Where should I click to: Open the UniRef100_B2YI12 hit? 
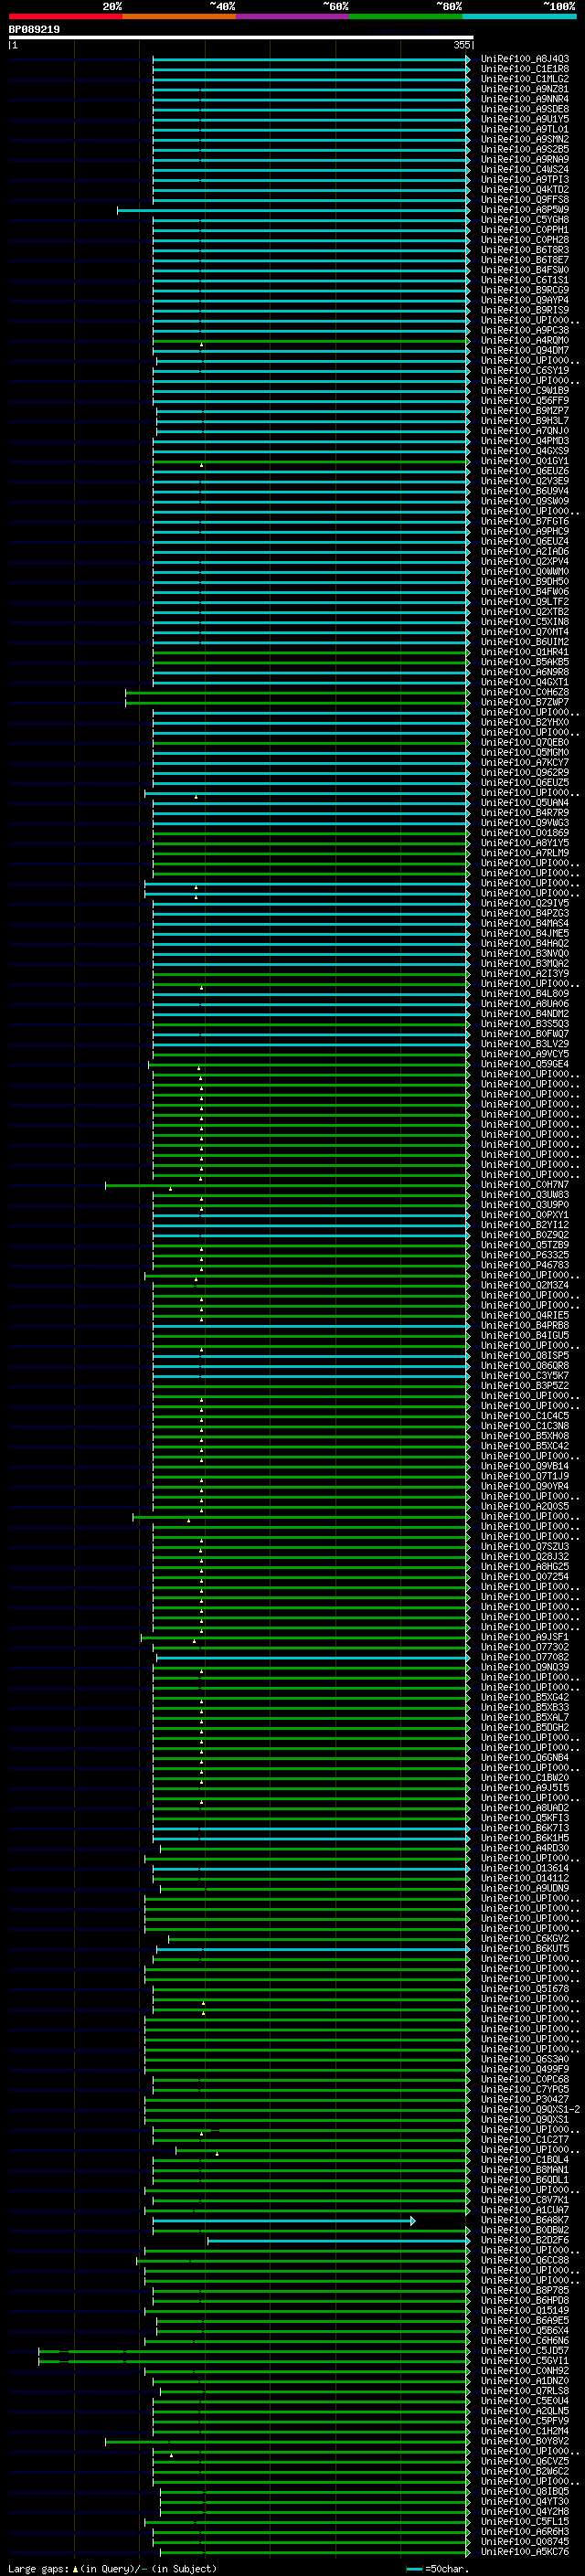[x=525, y=1225]
